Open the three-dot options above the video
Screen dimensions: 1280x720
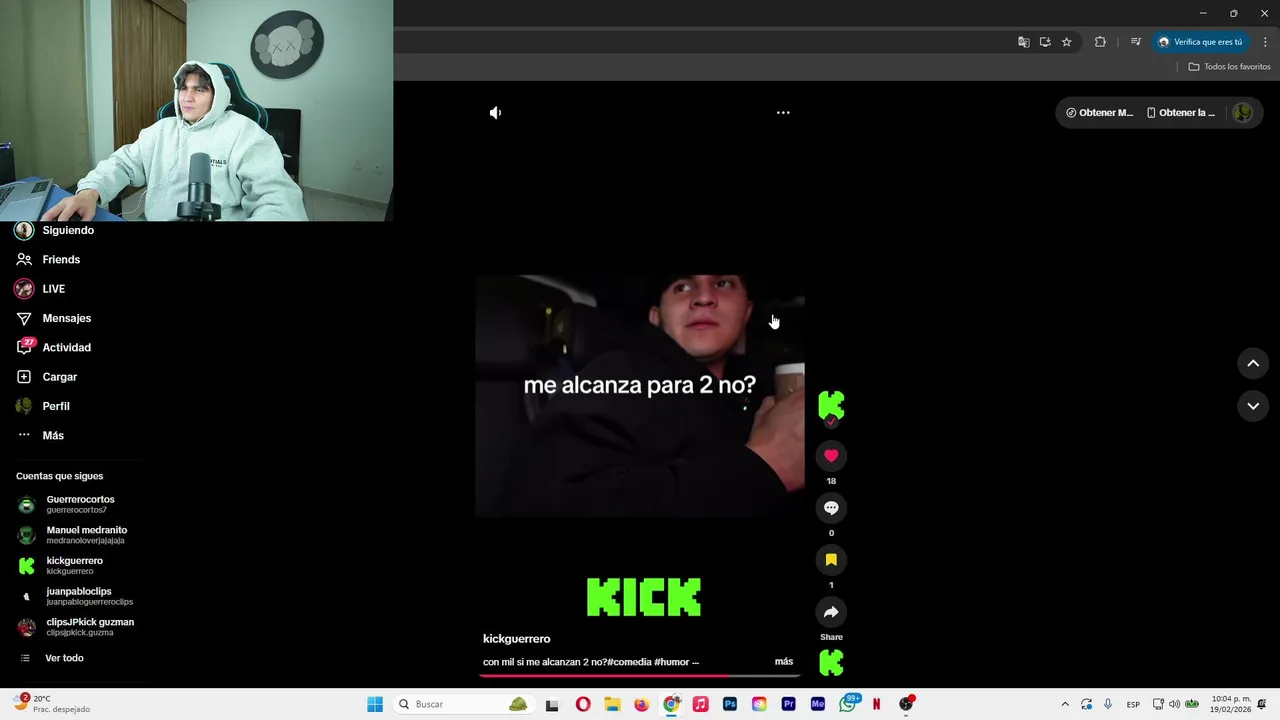point(783,113)
